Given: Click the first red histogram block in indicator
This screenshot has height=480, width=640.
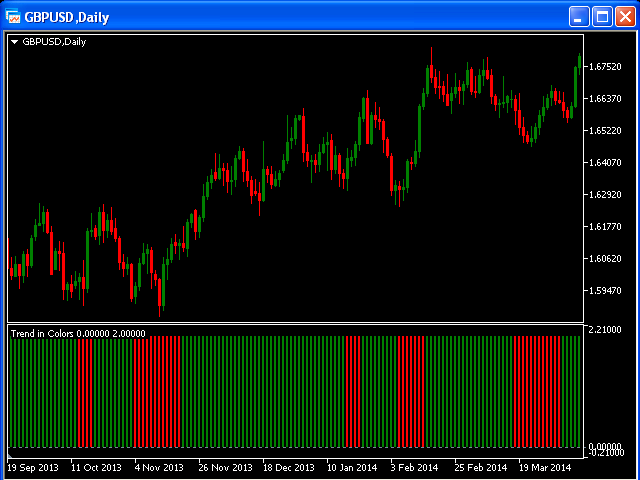Looking at the screenshot, I should [x=85, y=392].
